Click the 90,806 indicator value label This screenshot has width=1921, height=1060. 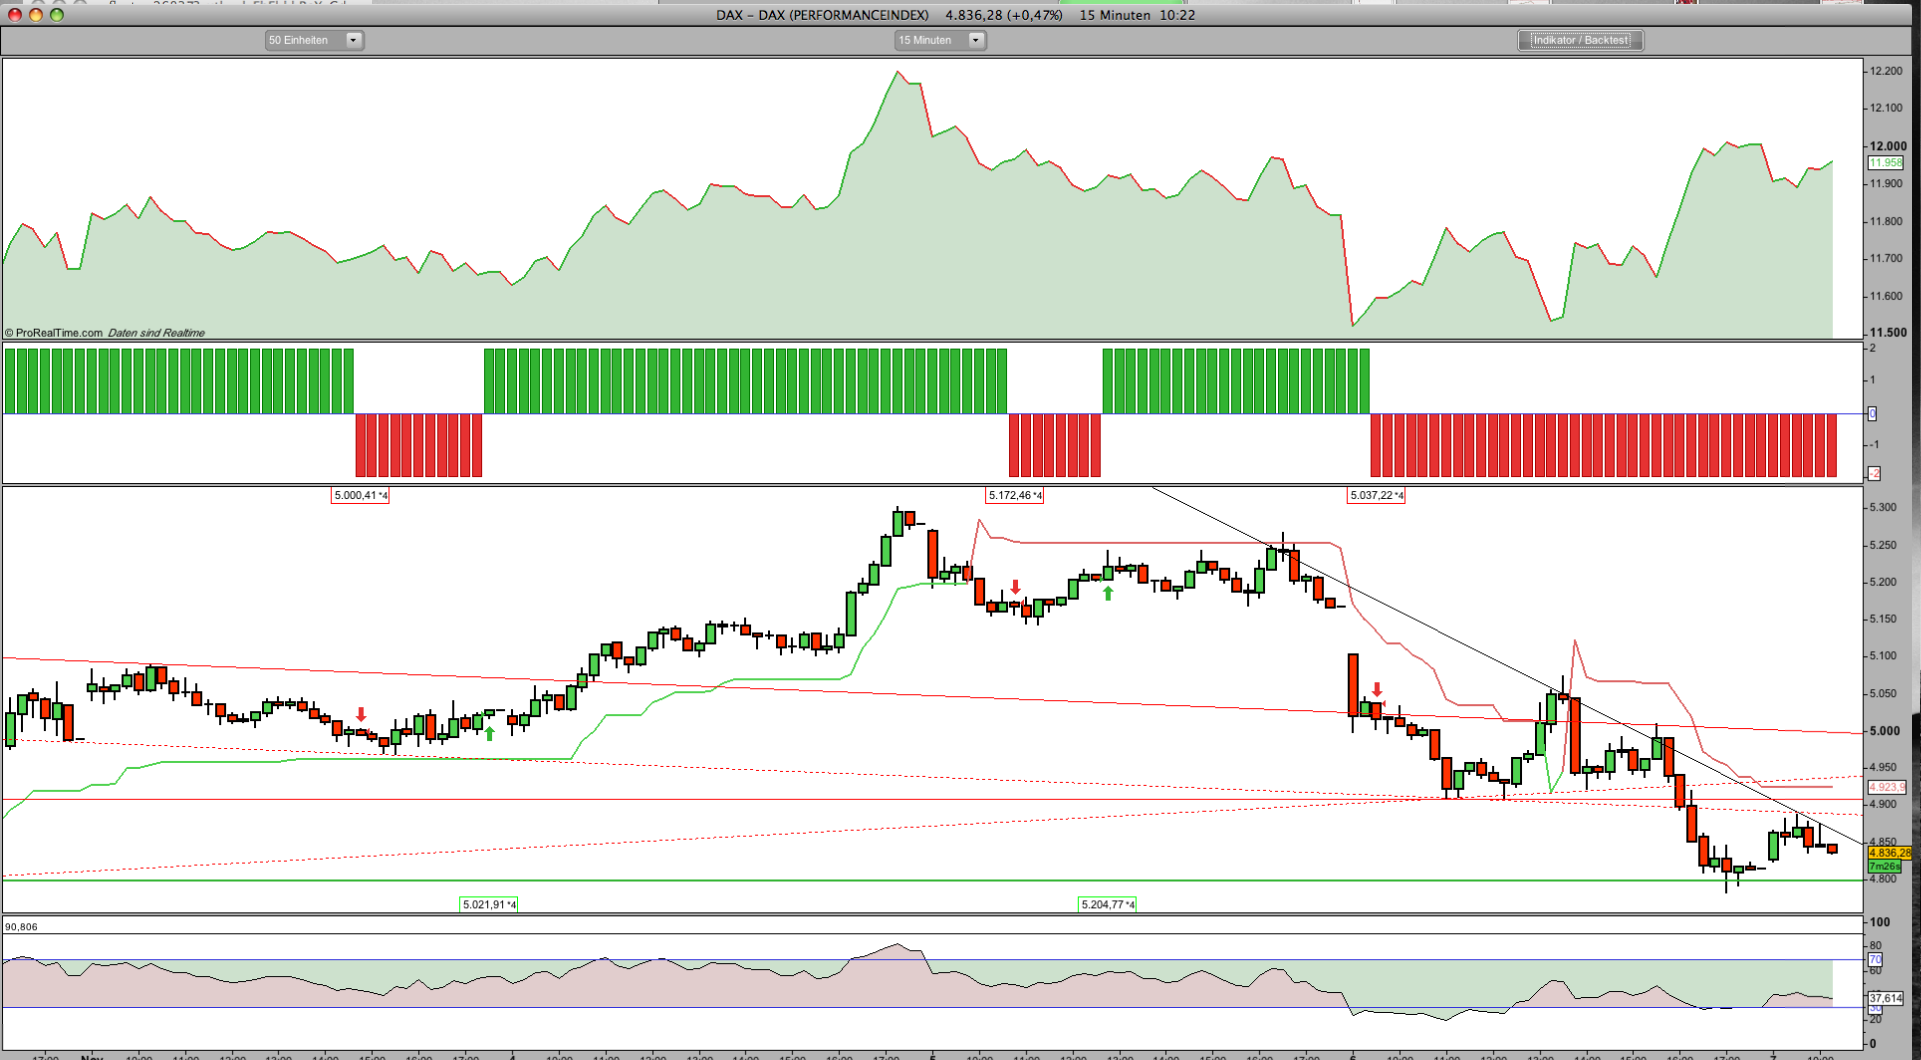[x=21, y=927]
